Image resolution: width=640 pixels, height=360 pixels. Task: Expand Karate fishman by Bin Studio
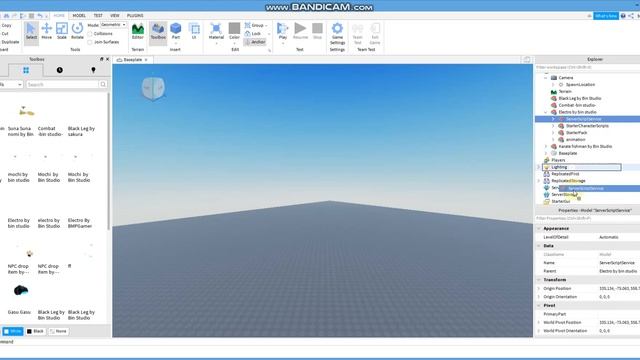546,146
